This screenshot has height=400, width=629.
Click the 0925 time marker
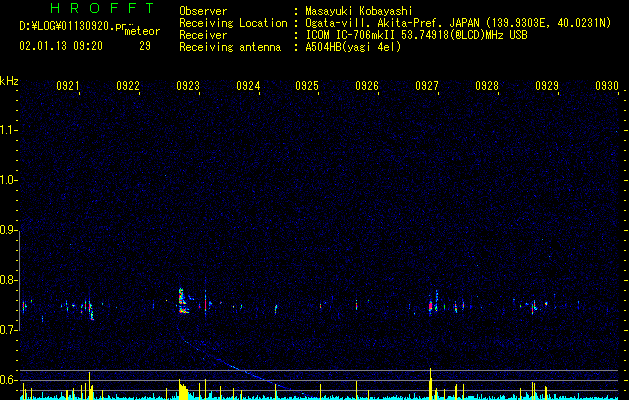point(307,86)
